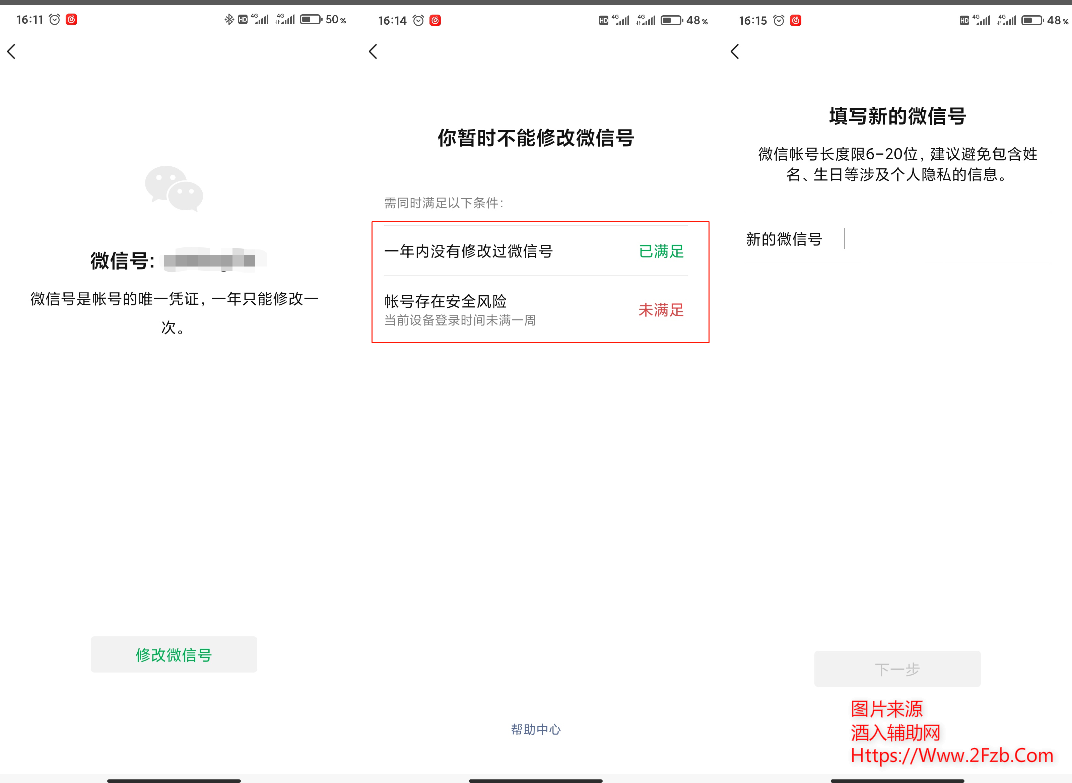Tap the alarm clock icon beside 16:14
Screen dimensions: 1072x783
point(418,21)
